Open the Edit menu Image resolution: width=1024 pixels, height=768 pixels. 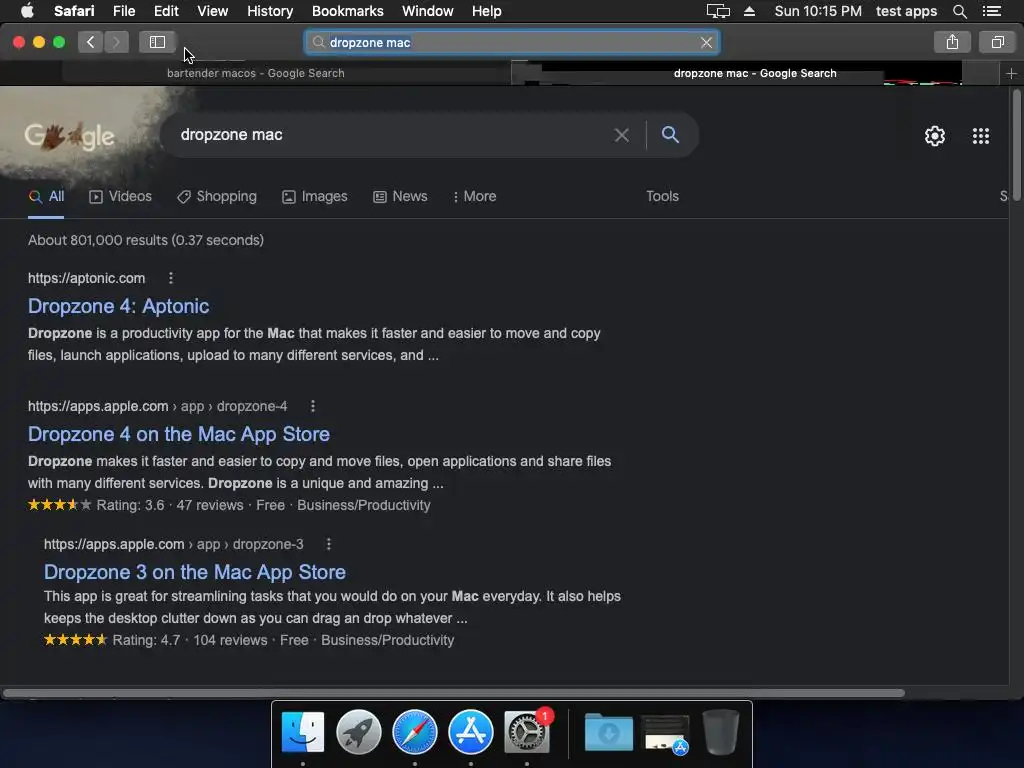(x=166, y=11)
